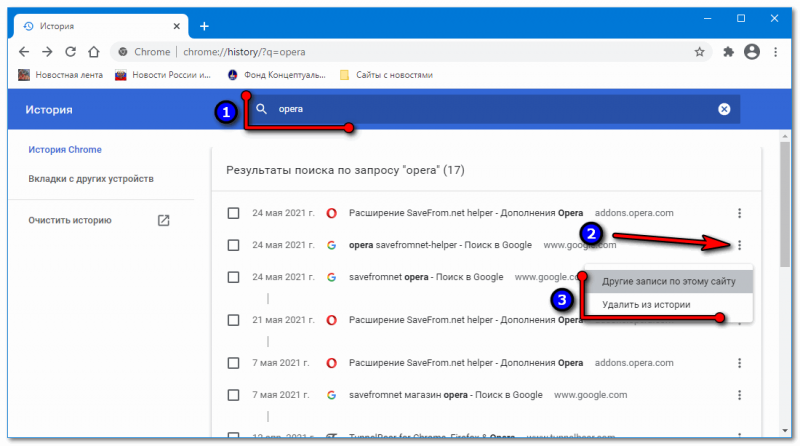Screen dimensions: 800x446
Task: Clear the search field with X icon
Action: click(x=724, y=109)
